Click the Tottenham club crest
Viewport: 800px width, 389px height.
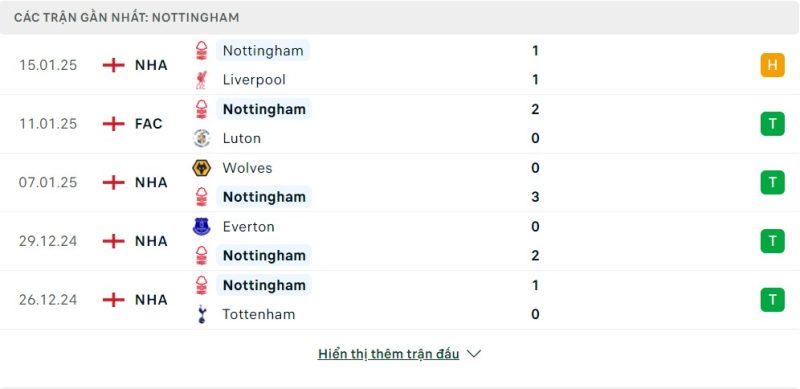click(202, 314)
